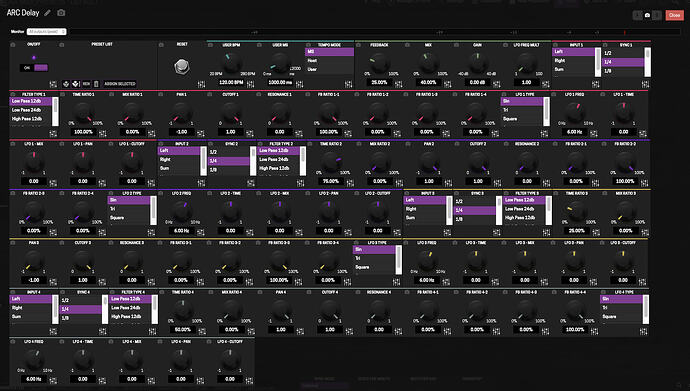Image resolution: width=690 pixels, height=391 pixels.
Task: Click the snapshot icon beside CUTOFF 1 label
Action: [x=209, y=94]
